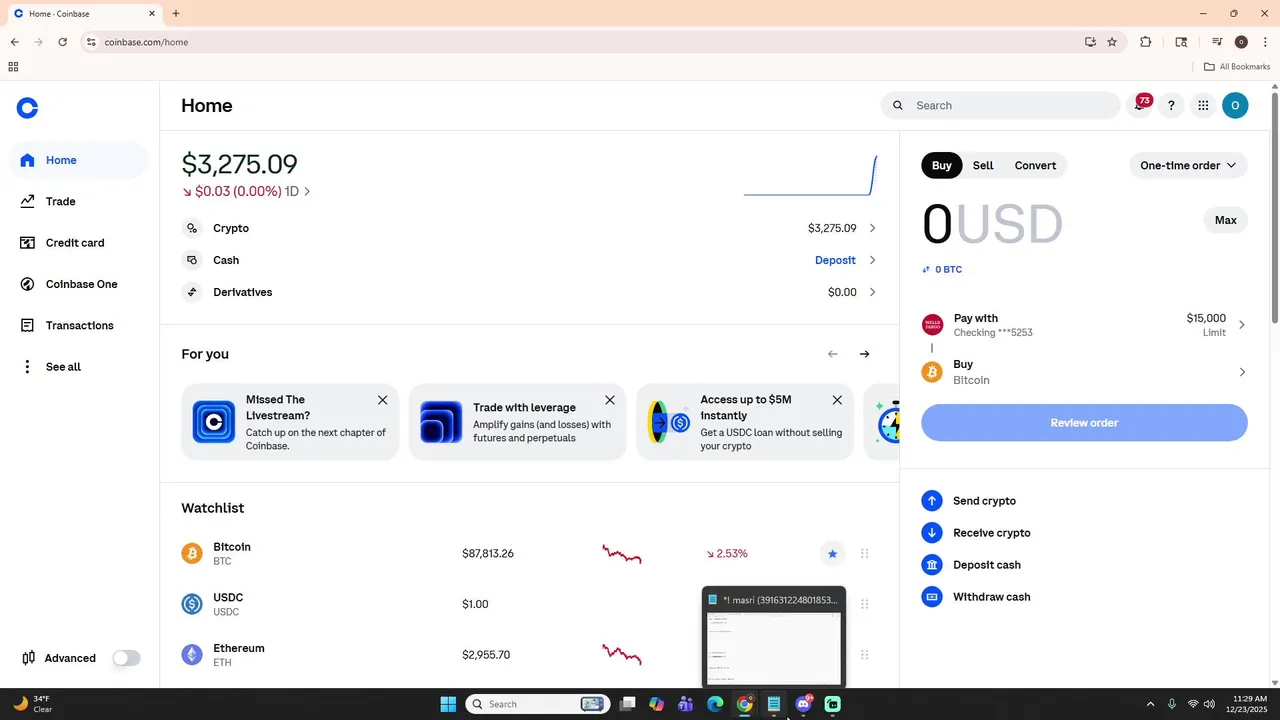The image size is (1280, 720).
Task: Dismiss Access up to $5M card
Action: [x=837, y=400]
